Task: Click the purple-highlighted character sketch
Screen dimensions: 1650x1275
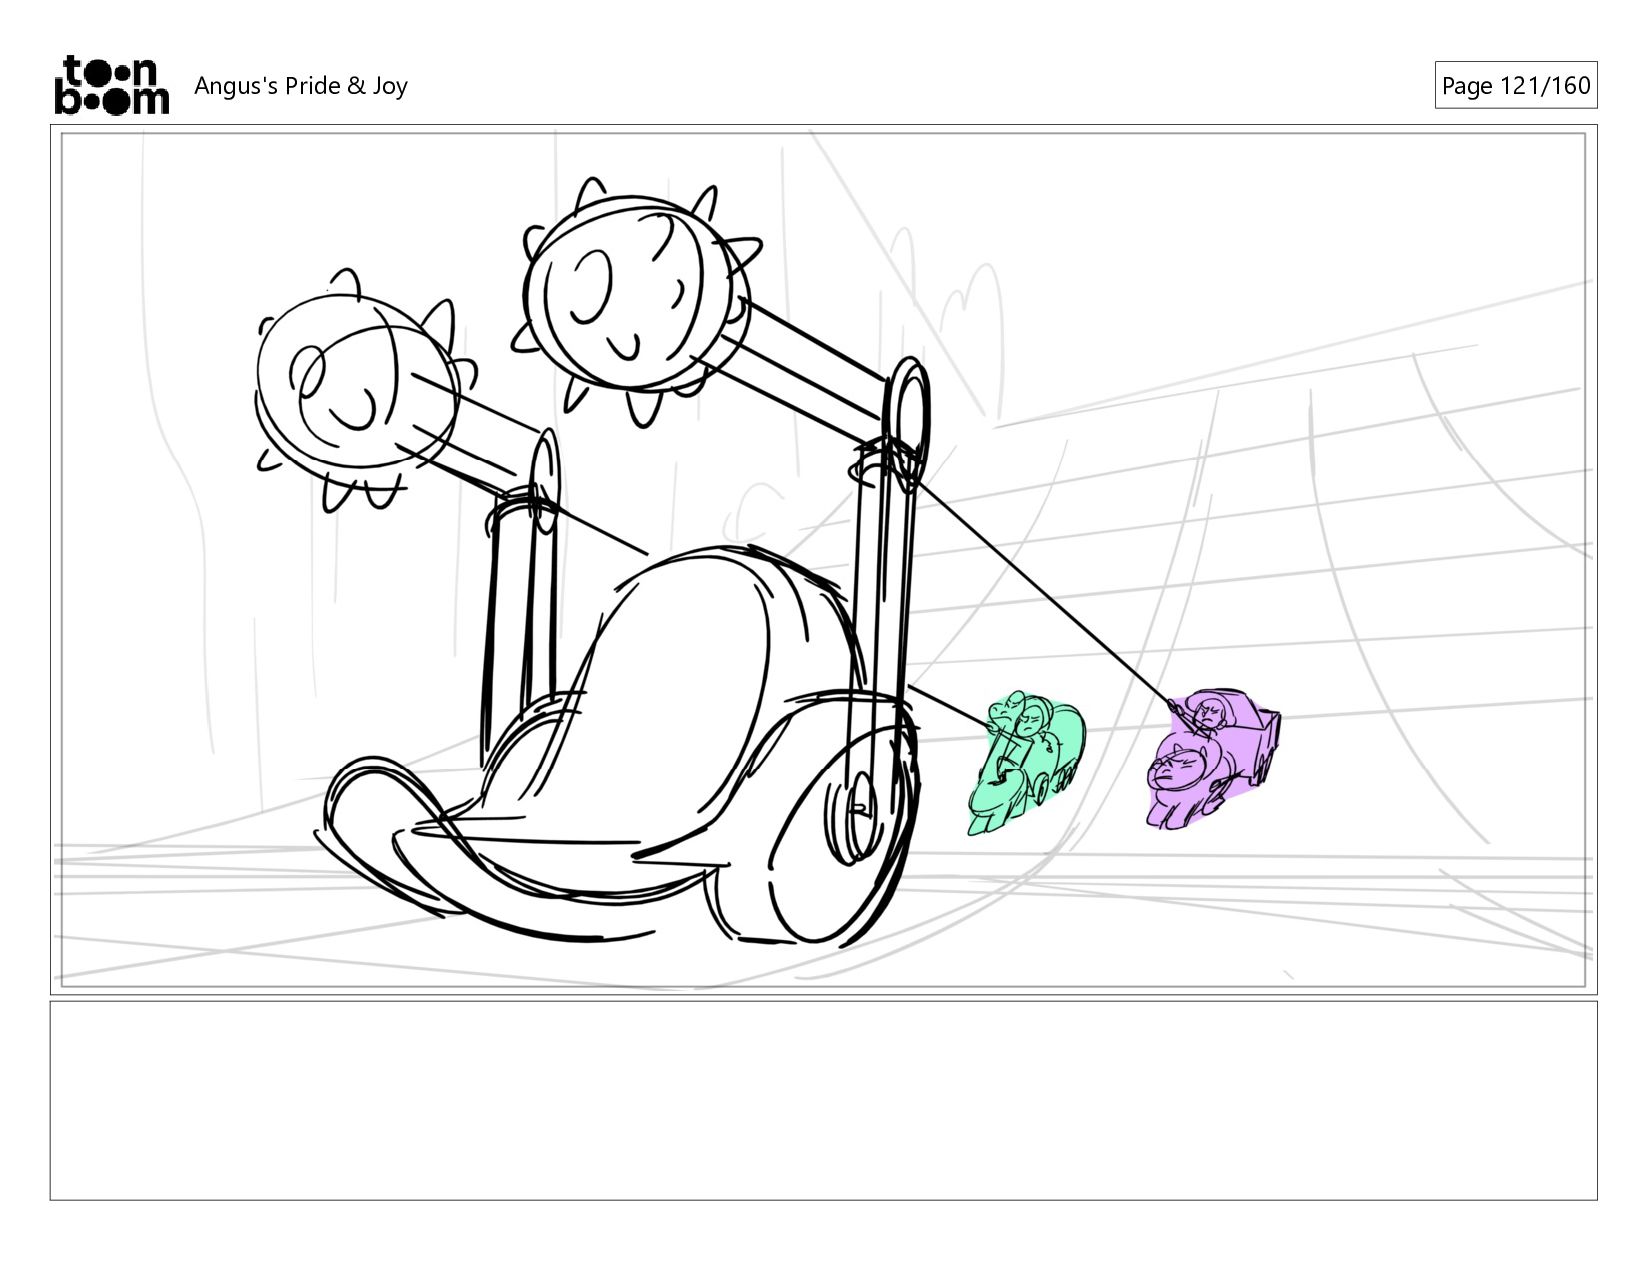Action: (1212, 759)
